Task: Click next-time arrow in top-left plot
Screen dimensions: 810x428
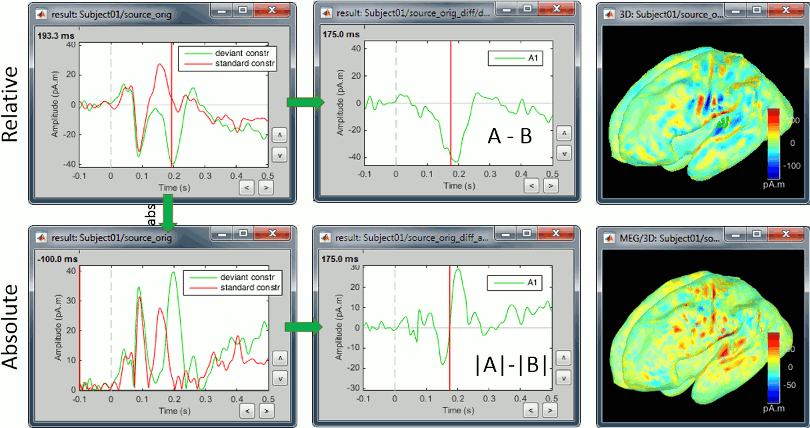Action: pyautogui.click(x=265, y=186)
